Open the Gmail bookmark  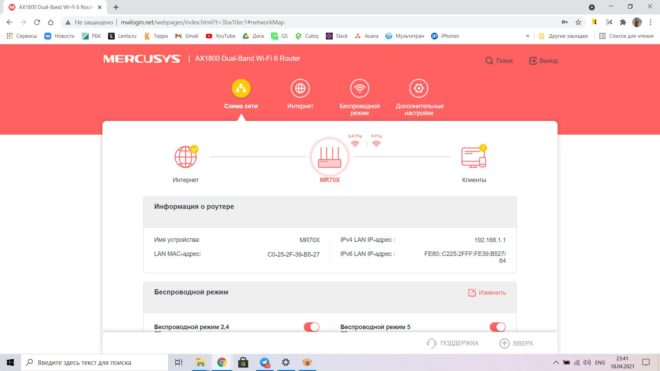point(186,36)
